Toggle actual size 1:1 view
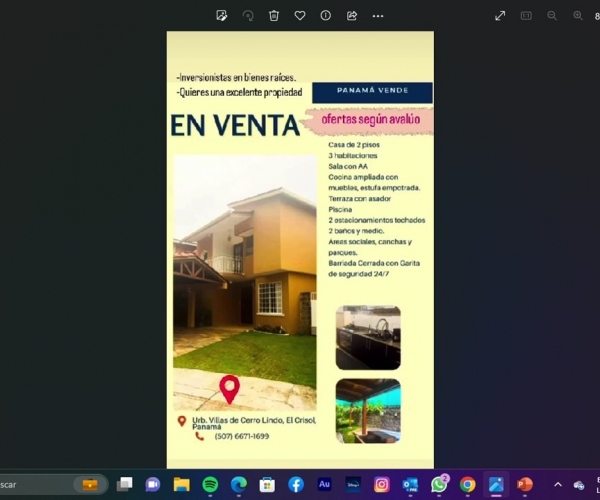600x500 pixels. point(526,16)
